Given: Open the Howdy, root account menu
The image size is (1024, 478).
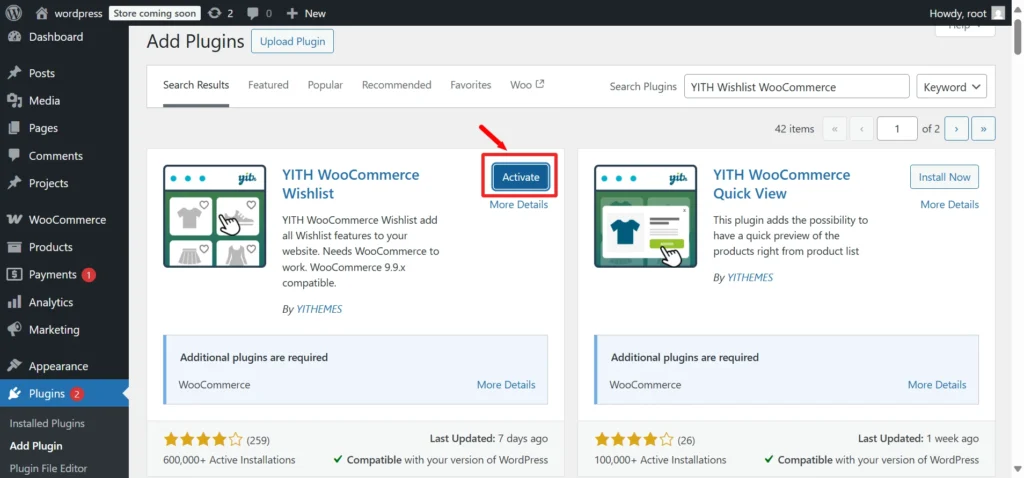Looking at the screenshot, I should [967, 13].
